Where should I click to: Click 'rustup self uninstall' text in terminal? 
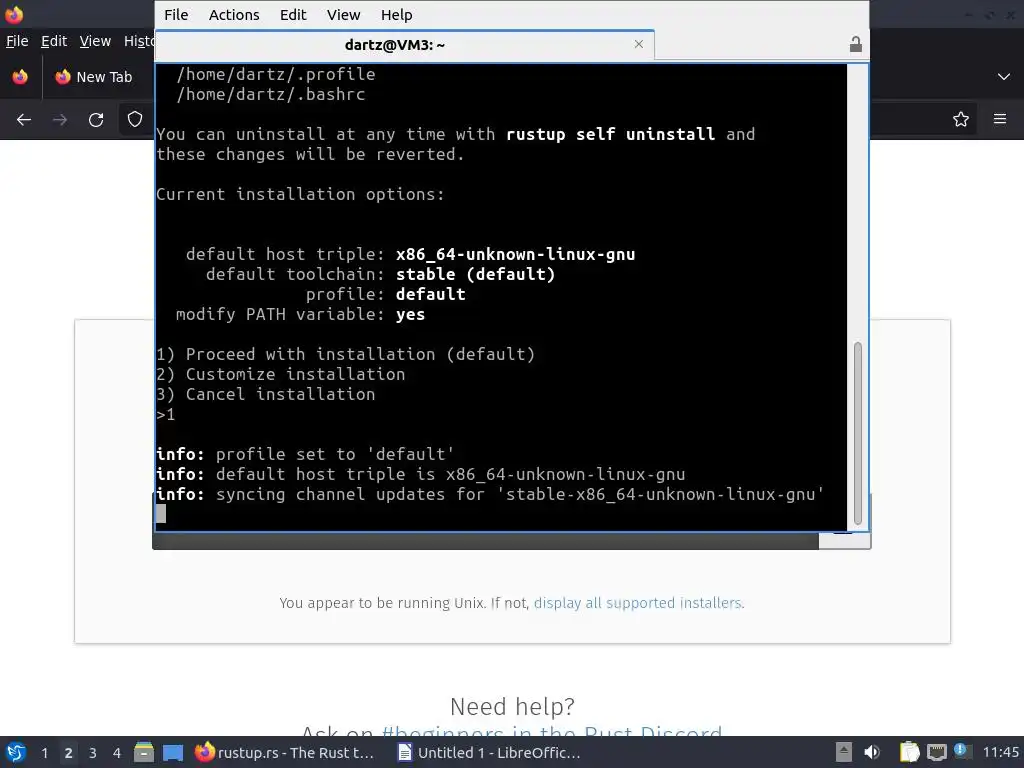pos(611,134)
